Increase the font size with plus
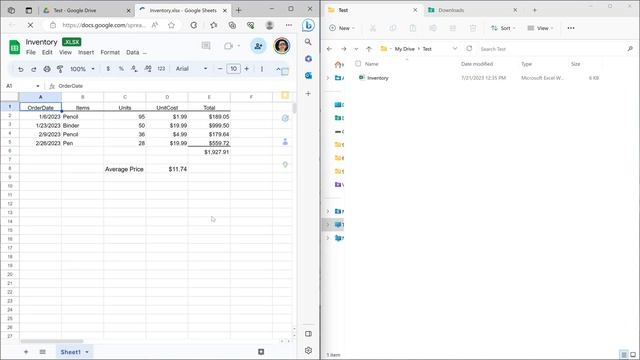The width and height of the screenshot is (640, 360). (x=247, y=69)
